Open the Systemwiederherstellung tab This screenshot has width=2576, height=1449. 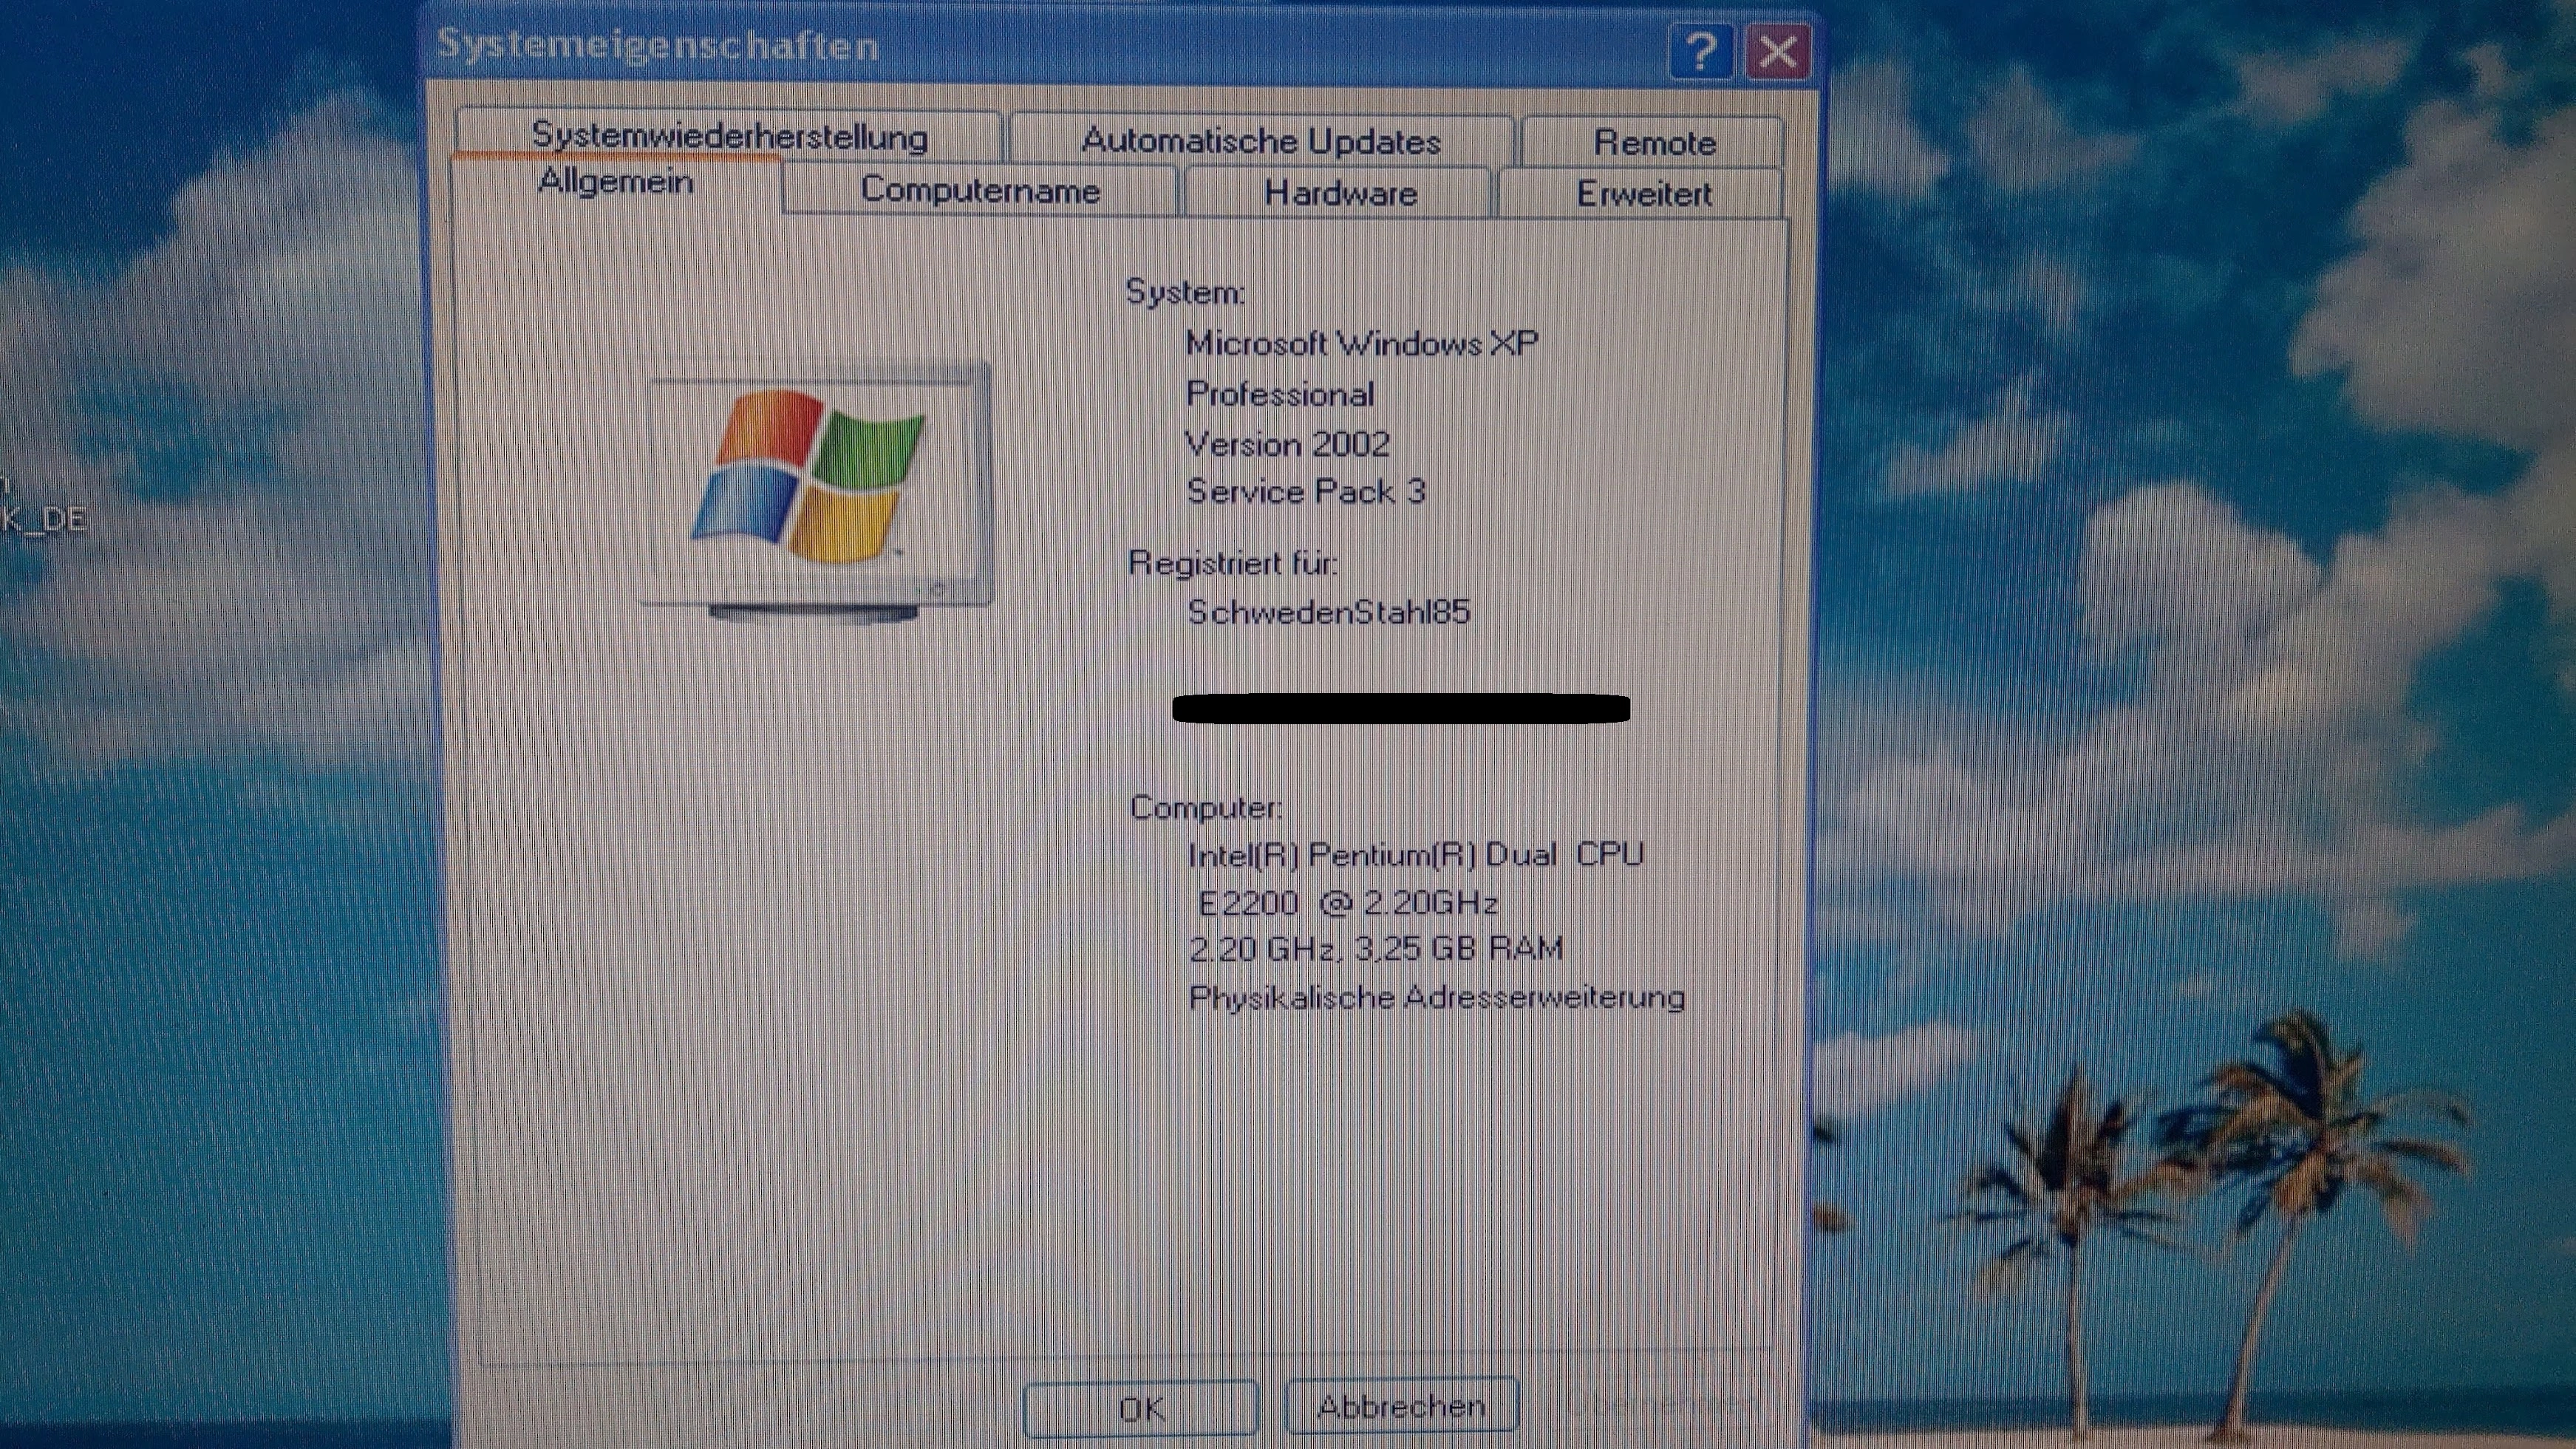click(x=729, y=136)
